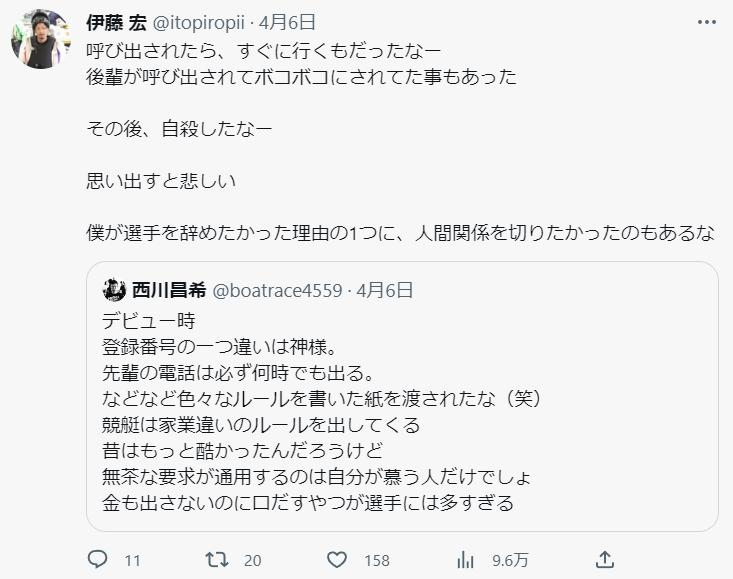
Task: Click the 9.6万 view count
Action: 510,560
